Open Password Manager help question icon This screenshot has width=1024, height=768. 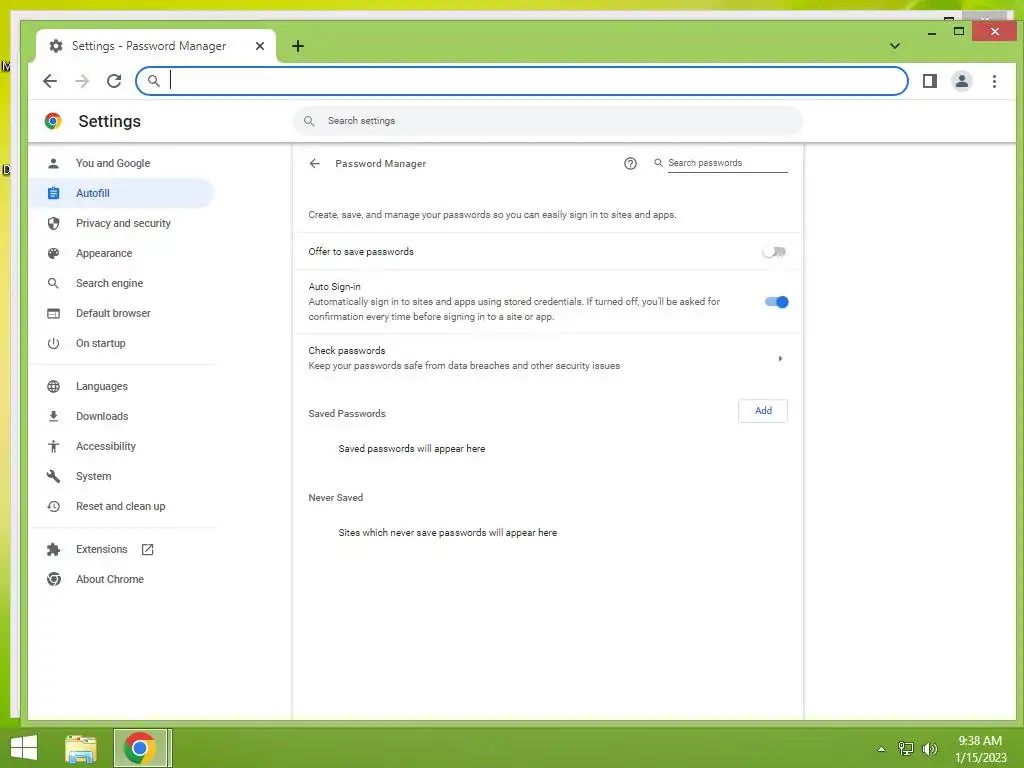(x=630, y=163)
